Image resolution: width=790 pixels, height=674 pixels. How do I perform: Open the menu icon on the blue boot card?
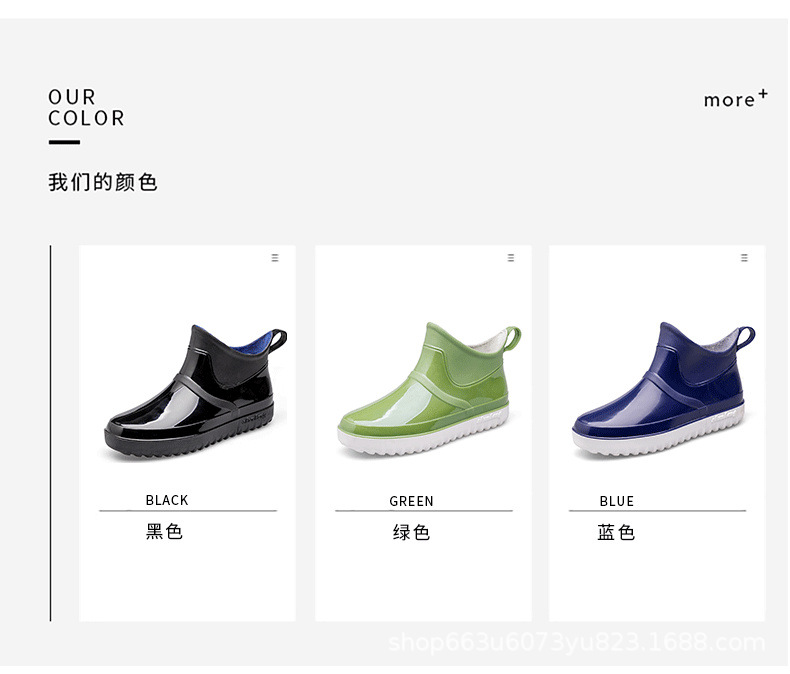click(x=744, y=258)
